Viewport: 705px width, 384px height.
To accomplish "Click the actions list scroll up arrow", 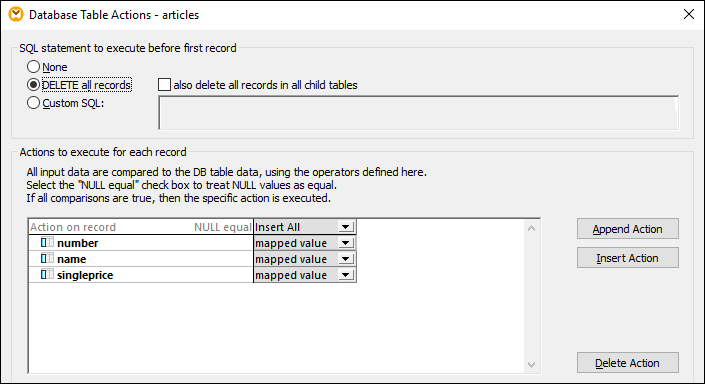I will [531, 228].
